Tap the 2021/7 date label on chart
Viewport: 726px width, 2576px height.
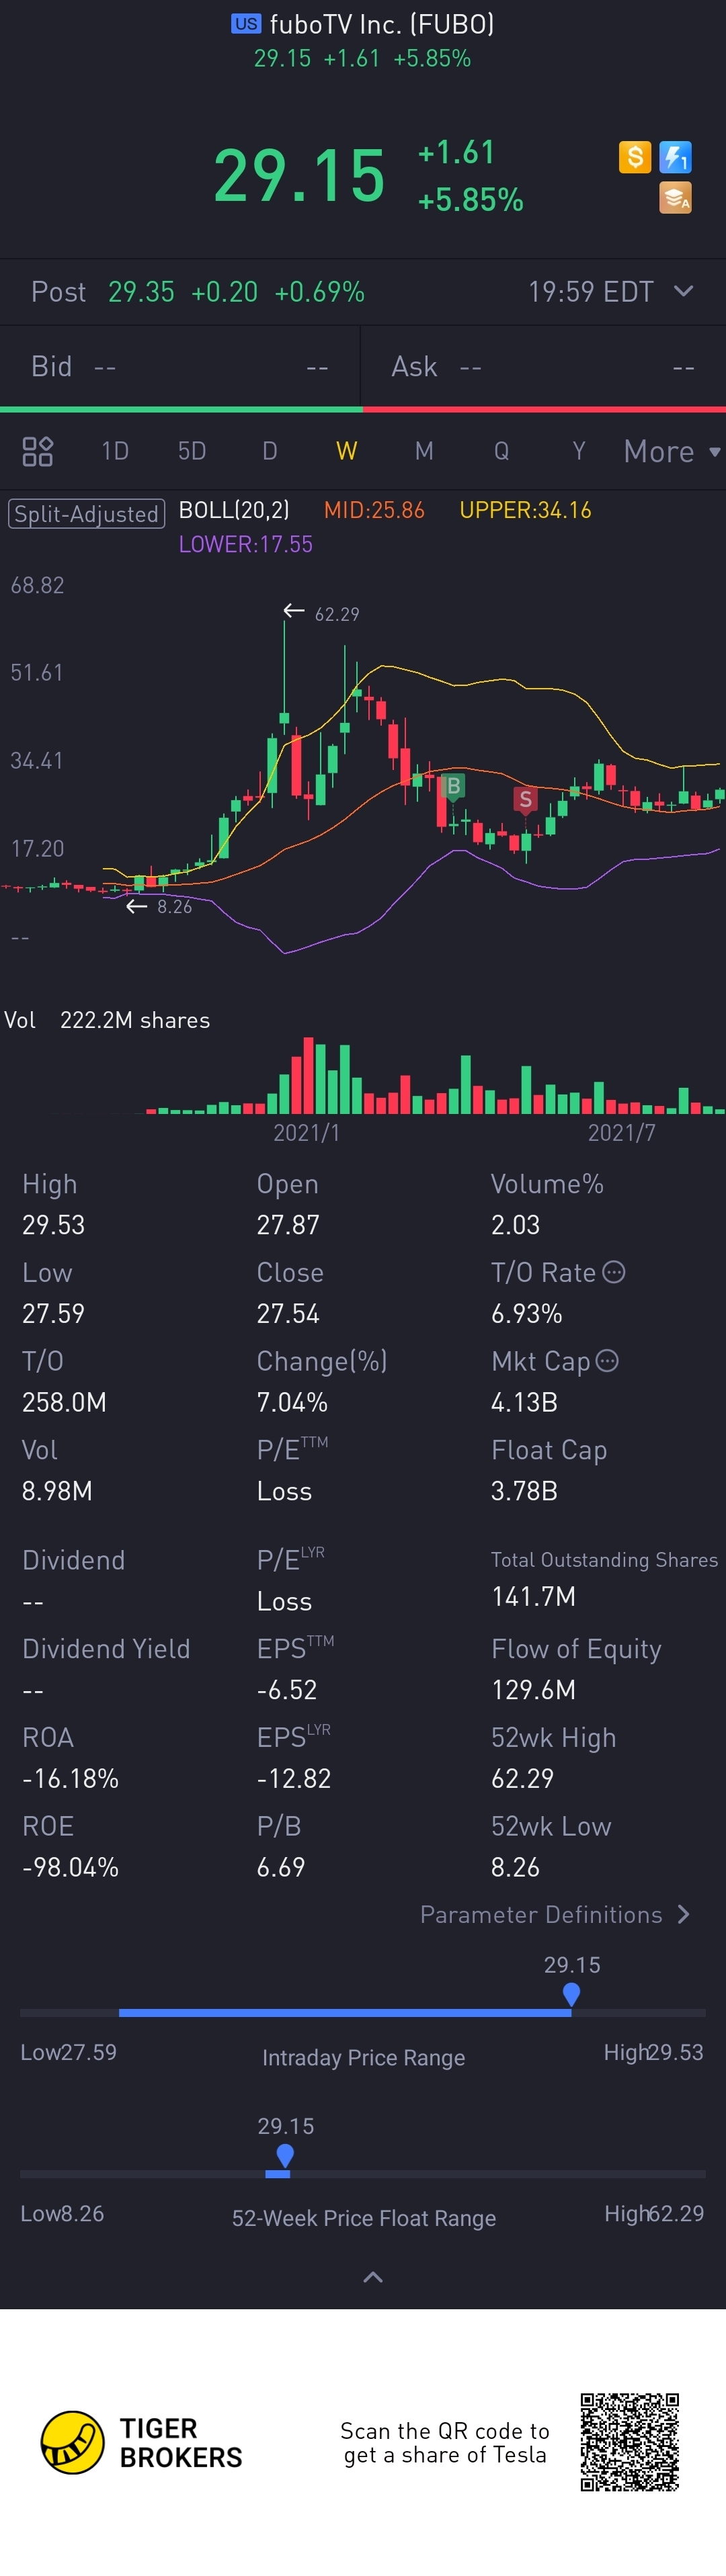(622, 1132)
